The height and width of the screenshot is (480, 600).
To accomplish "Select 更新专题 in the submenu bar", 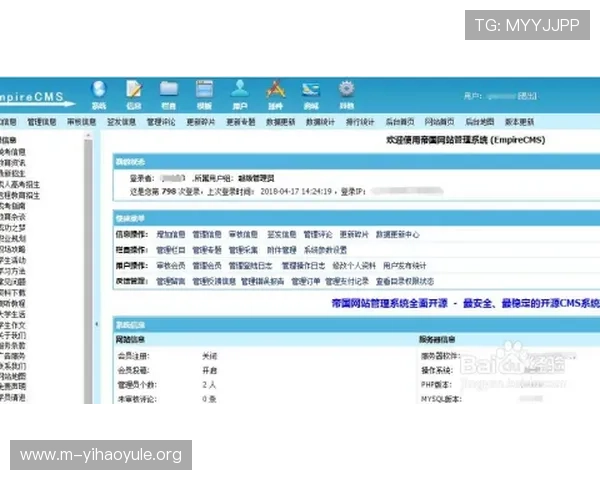I will coord(241,122).
